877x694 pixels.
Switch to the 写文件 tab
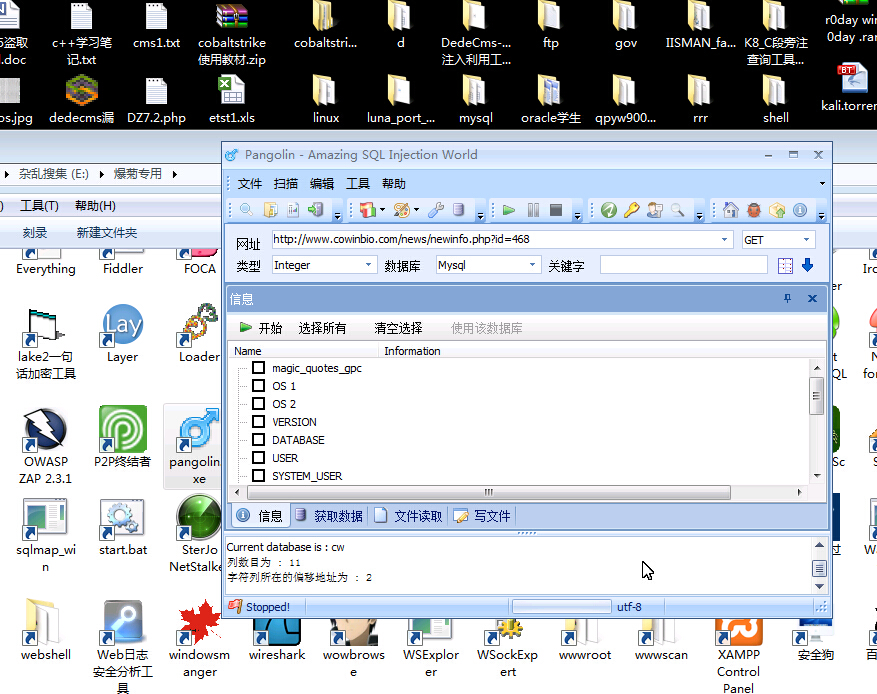click(x=483, y=516)
